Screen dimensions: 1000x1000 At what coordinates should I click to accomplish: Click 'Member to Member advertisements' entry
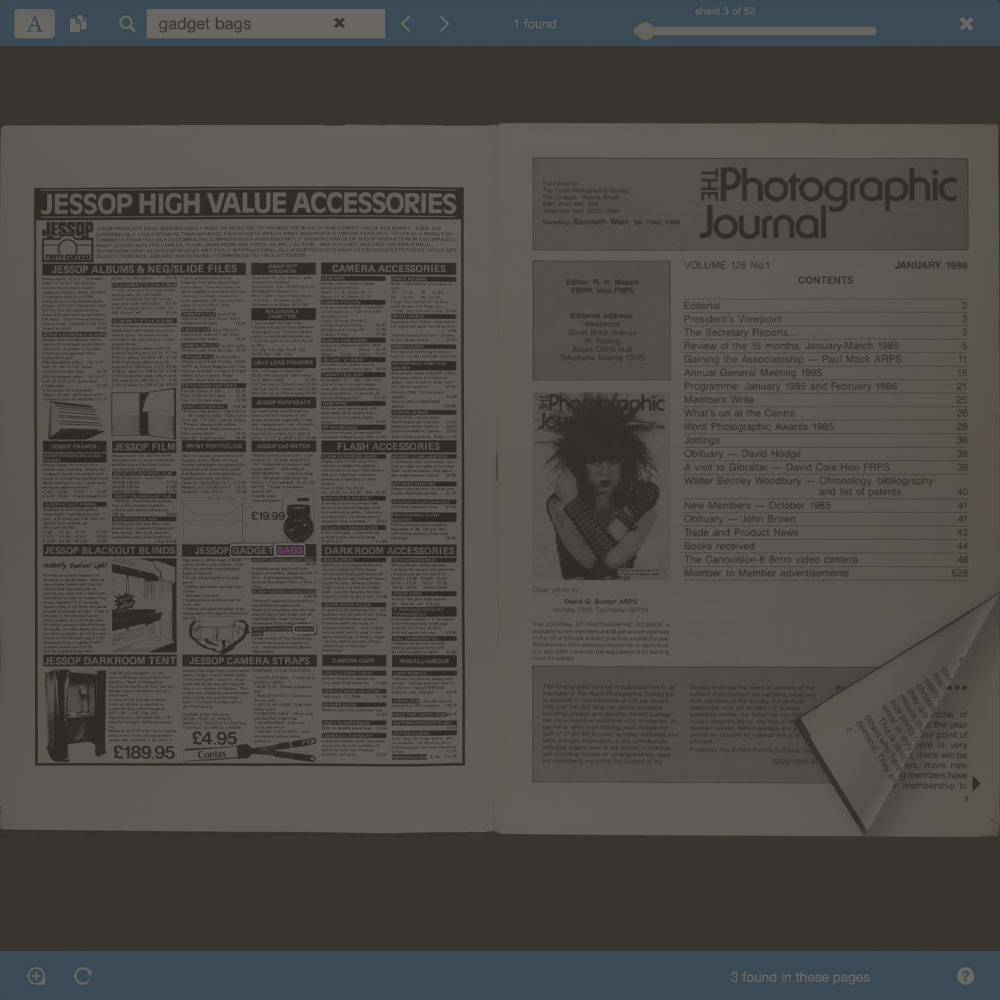point(825,573)
